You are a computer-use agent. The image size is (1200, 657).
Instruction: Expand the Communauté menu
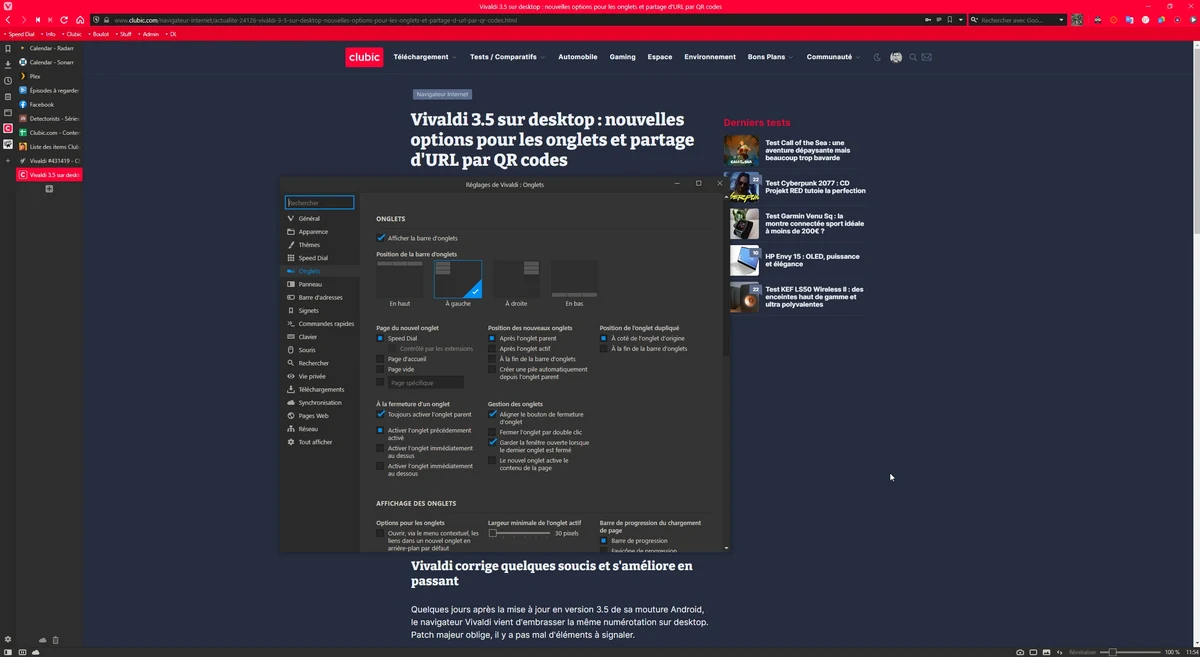[x=833, y=57]
